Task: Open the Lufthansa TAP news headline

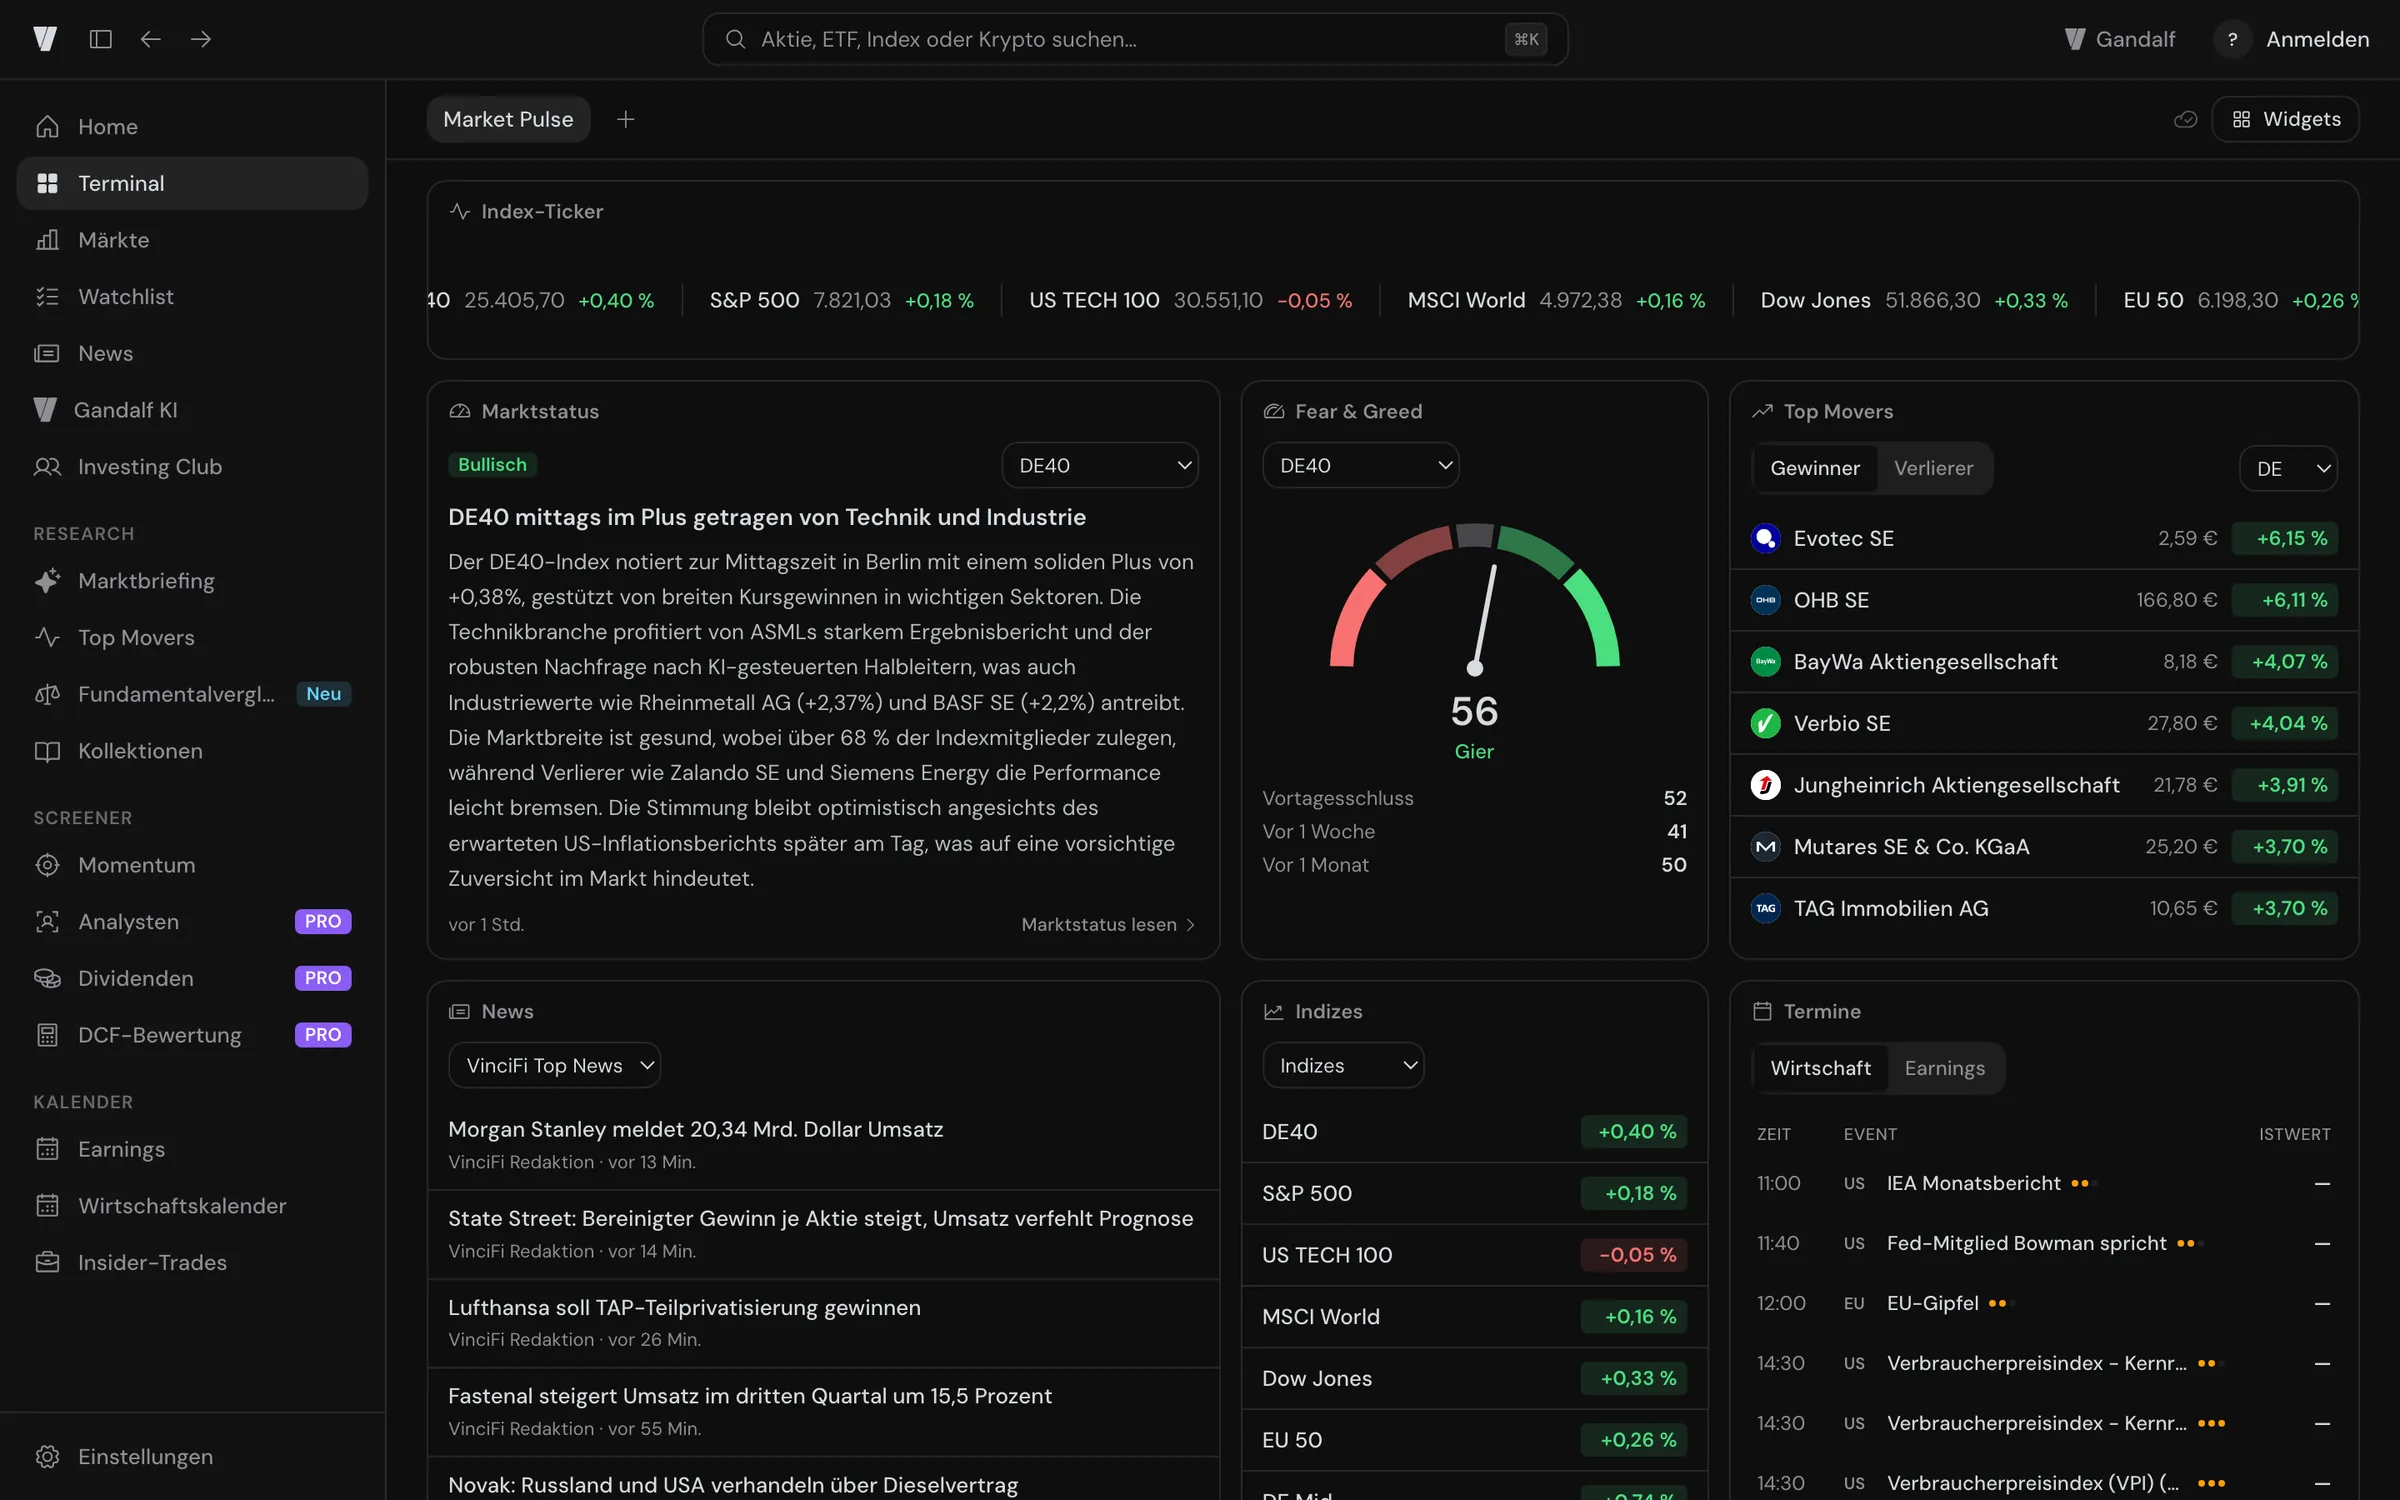Action: [x=684, y=1308]
